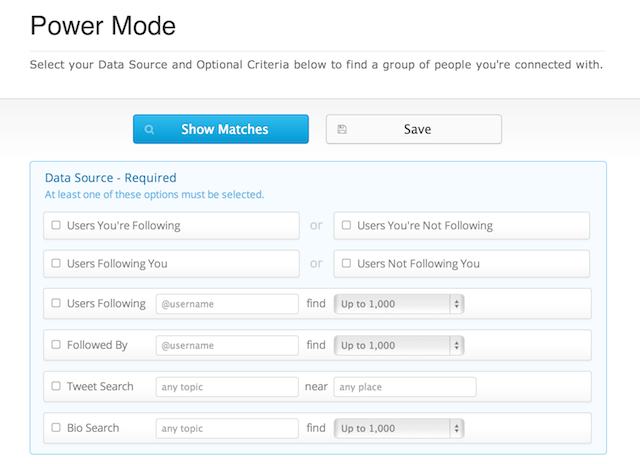Open the Users Following limit dropdown
This screenshot has height=464, width=640.
[x=399, y=303]
